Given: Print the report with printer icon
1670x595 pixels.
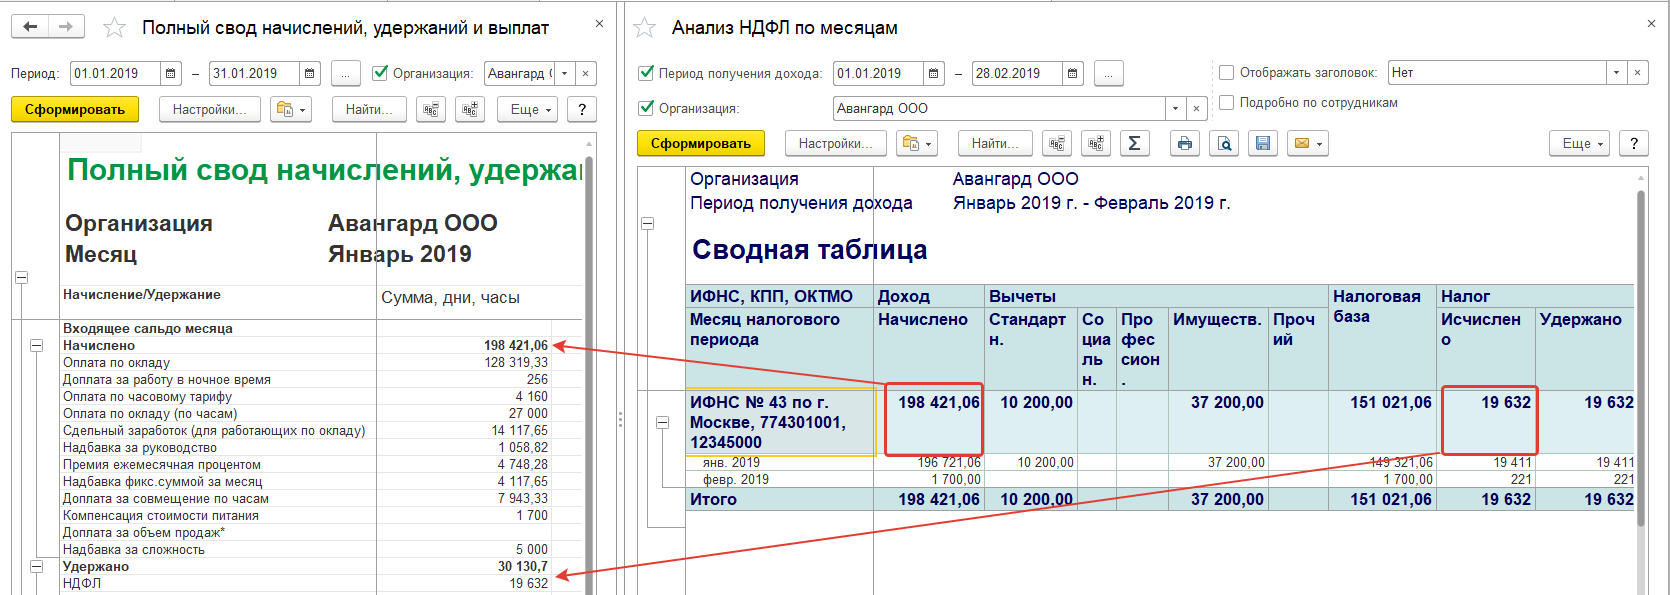Looking at the screenshot, I should coord(1185,143).
